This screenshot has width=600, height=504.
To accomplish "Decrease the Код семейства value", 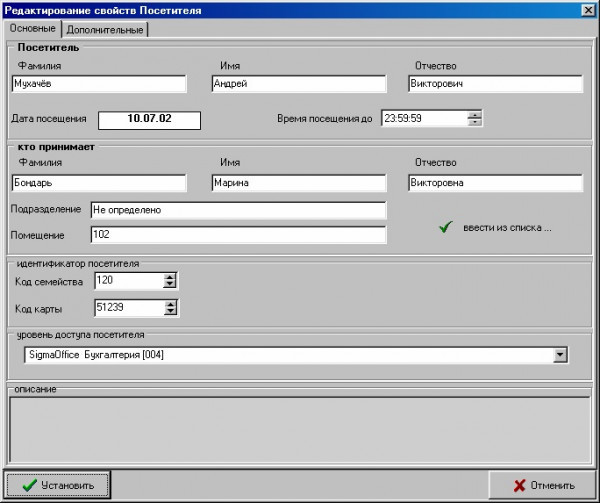I will [x=170, y=286].
